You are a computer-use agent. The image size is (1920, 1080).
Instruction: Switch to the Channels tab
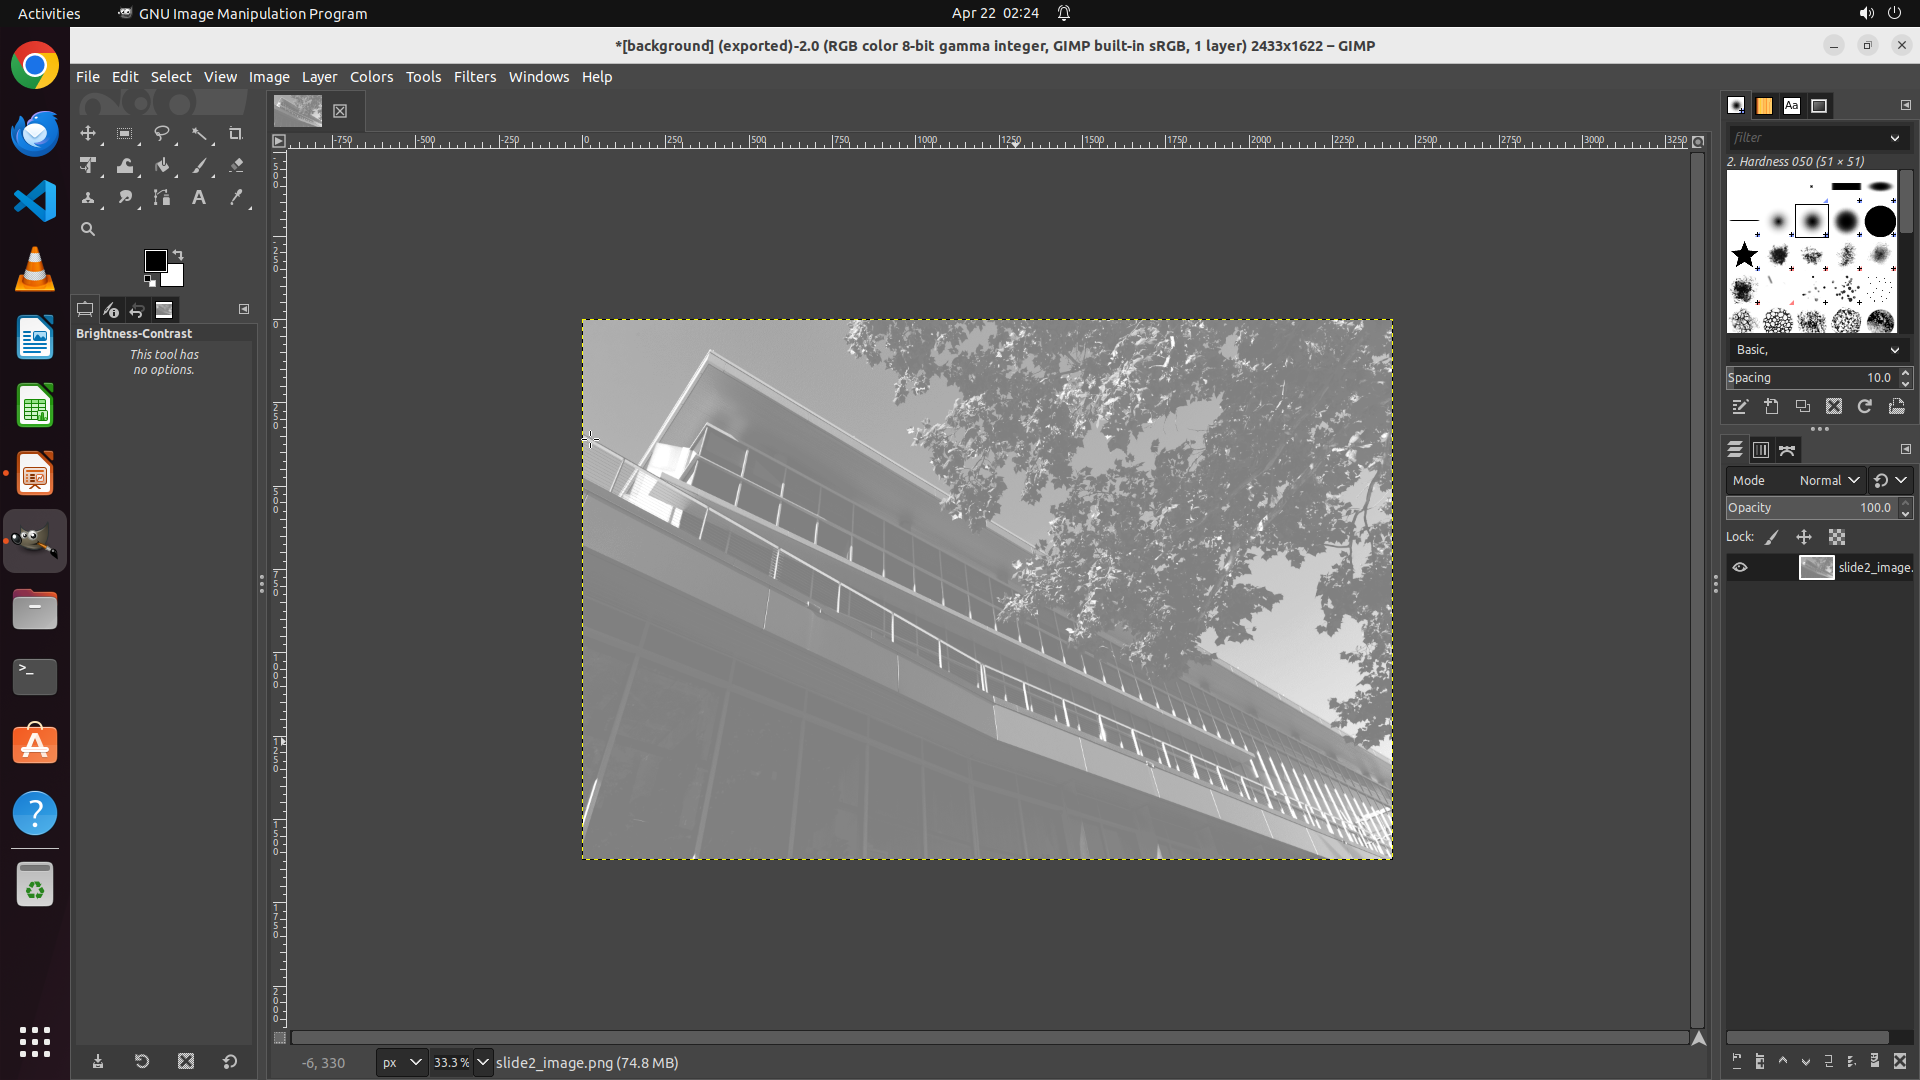click(x=1761, y=451)
